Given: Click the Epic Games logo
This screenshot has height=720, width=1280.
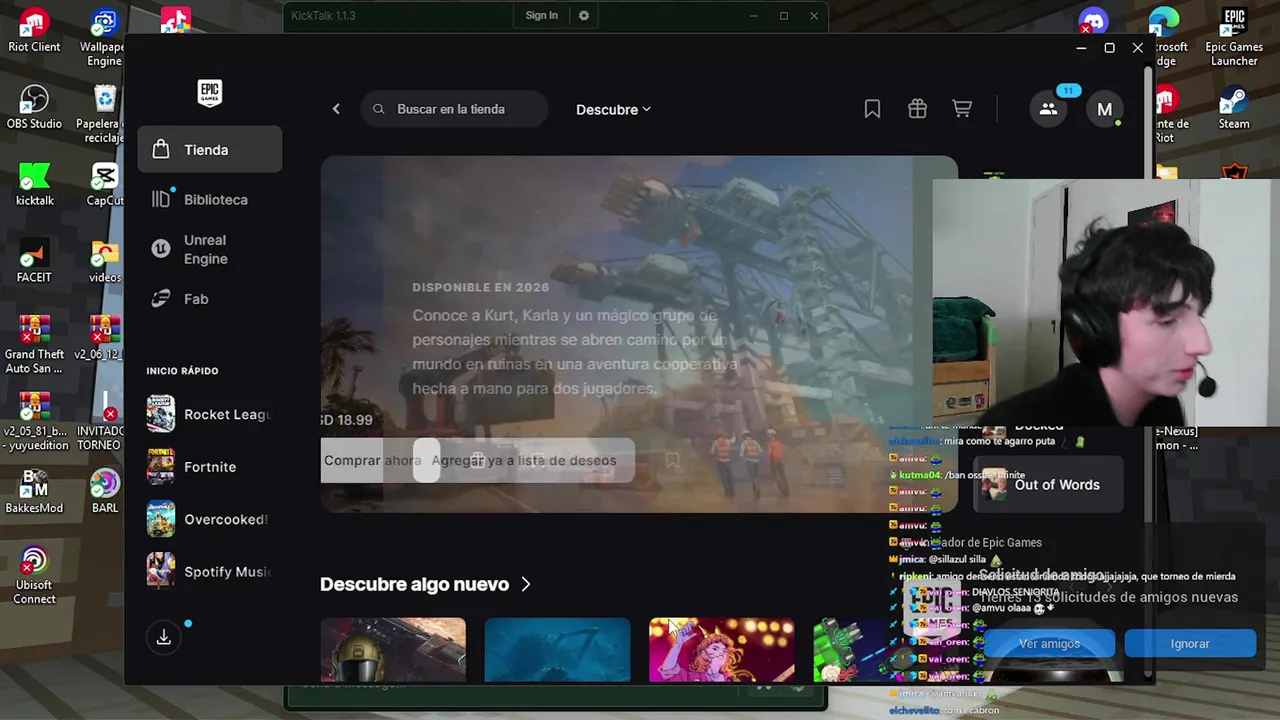Looking at the screenshot, I should coord(209,93).
